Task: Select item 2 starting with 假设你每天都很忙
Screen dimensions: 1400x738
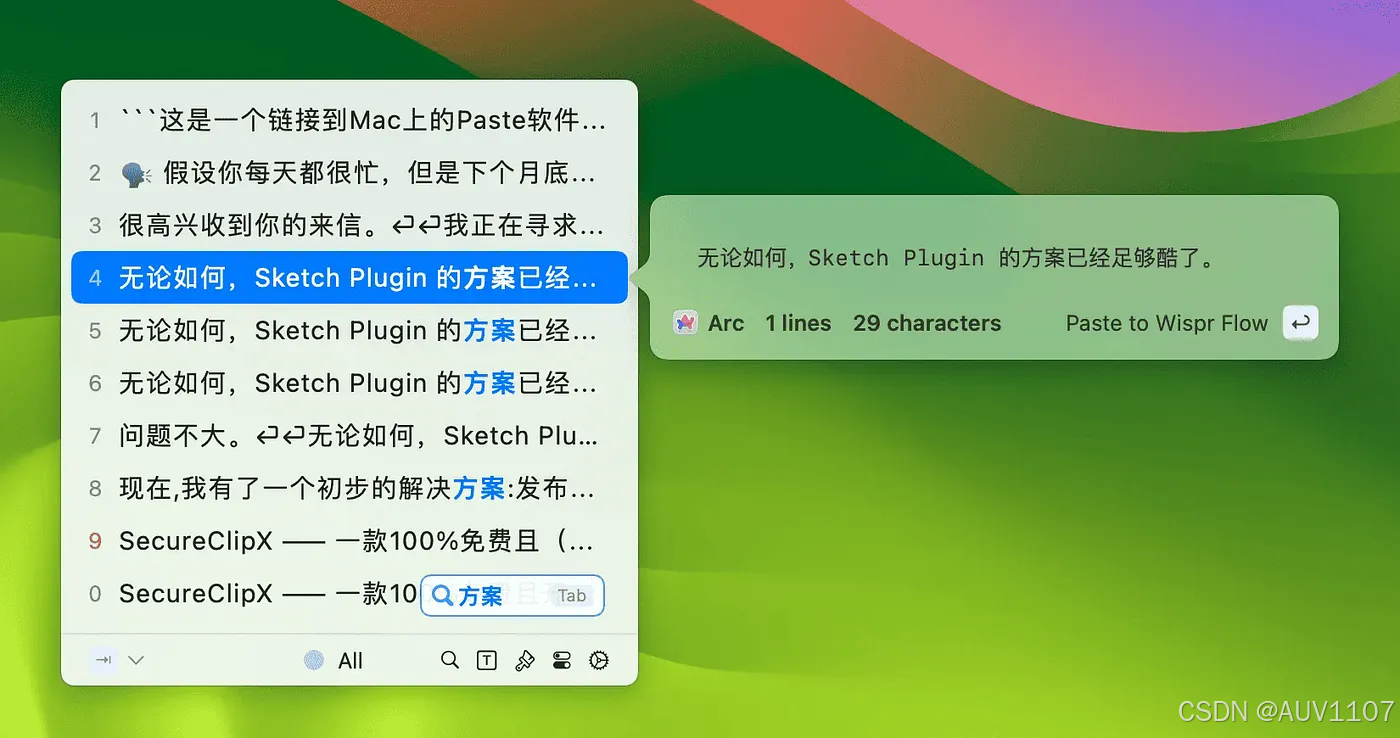Action: click(x=349, y=173)
